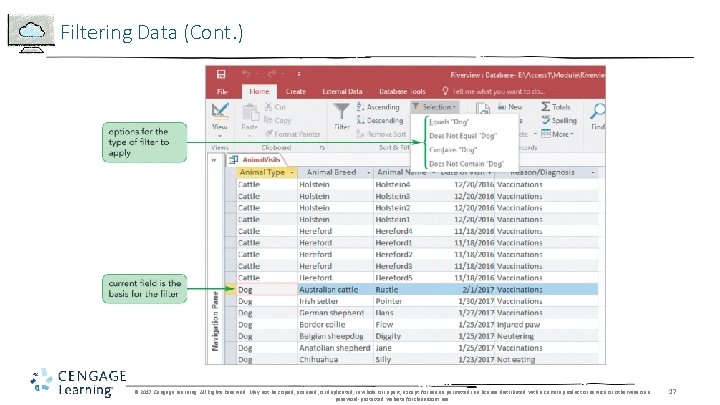
Task: Click the German shepherd breed cell
Action: 336,313
